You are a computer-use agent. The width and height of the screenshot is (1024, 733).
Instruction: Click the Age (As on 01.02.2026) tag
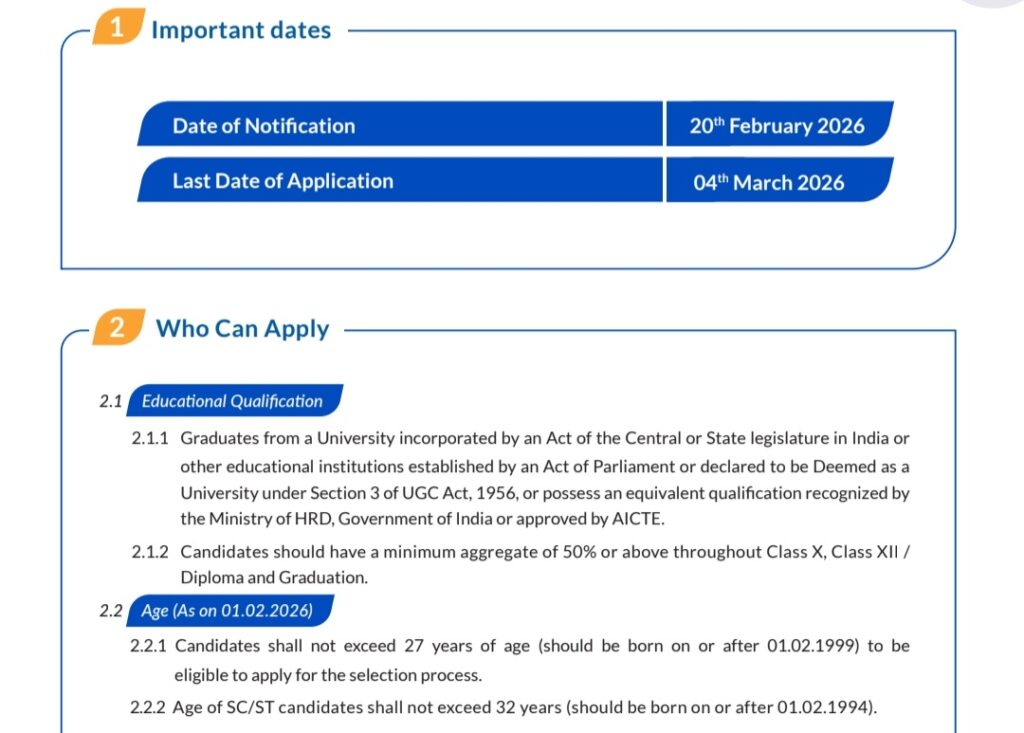coord(226,610)
